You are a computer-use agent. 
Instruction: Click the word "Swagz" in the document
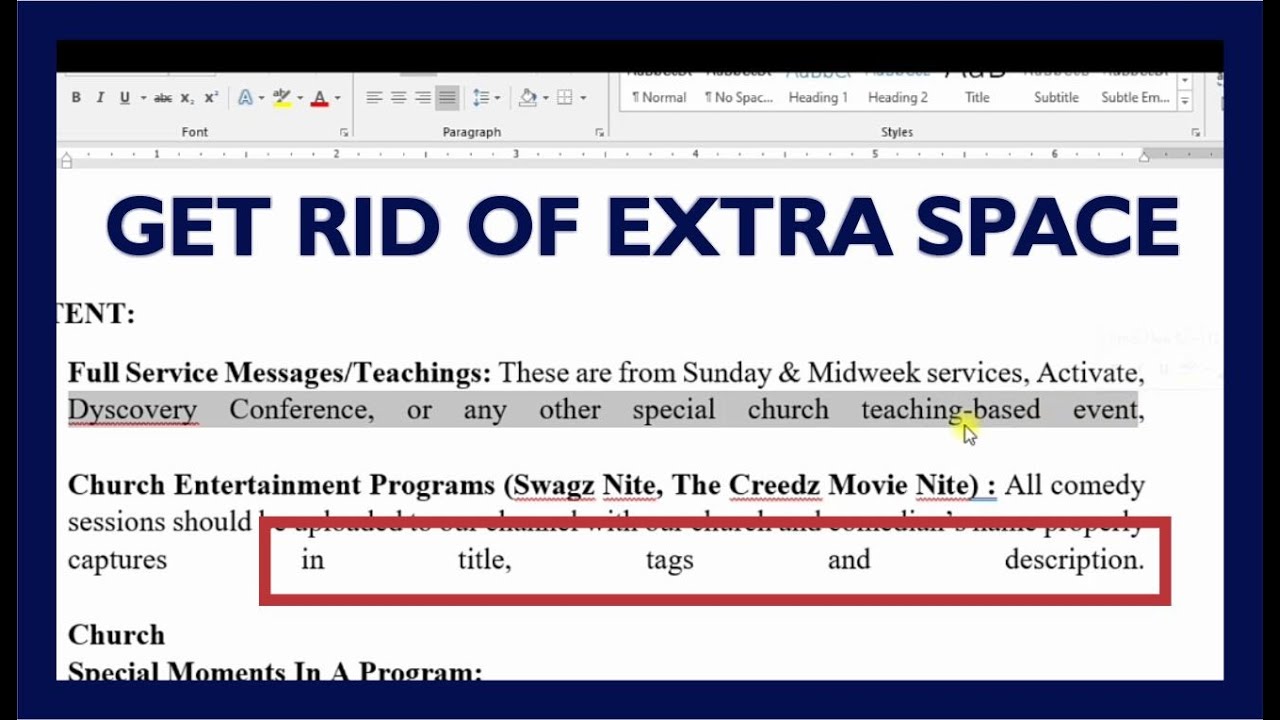coord(552,486)
